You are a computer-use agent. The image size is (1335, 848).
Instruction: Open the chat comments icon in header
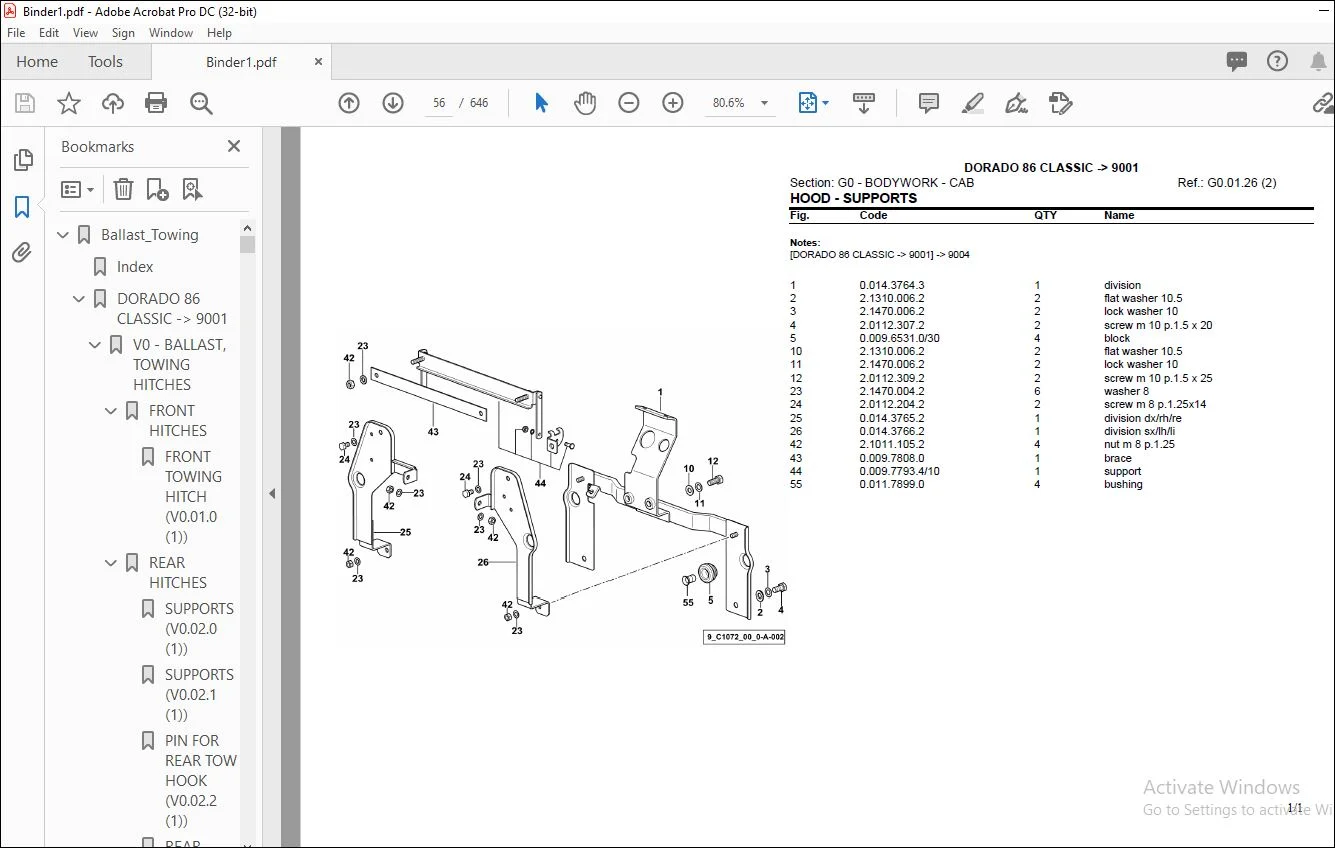point(1237,62)
